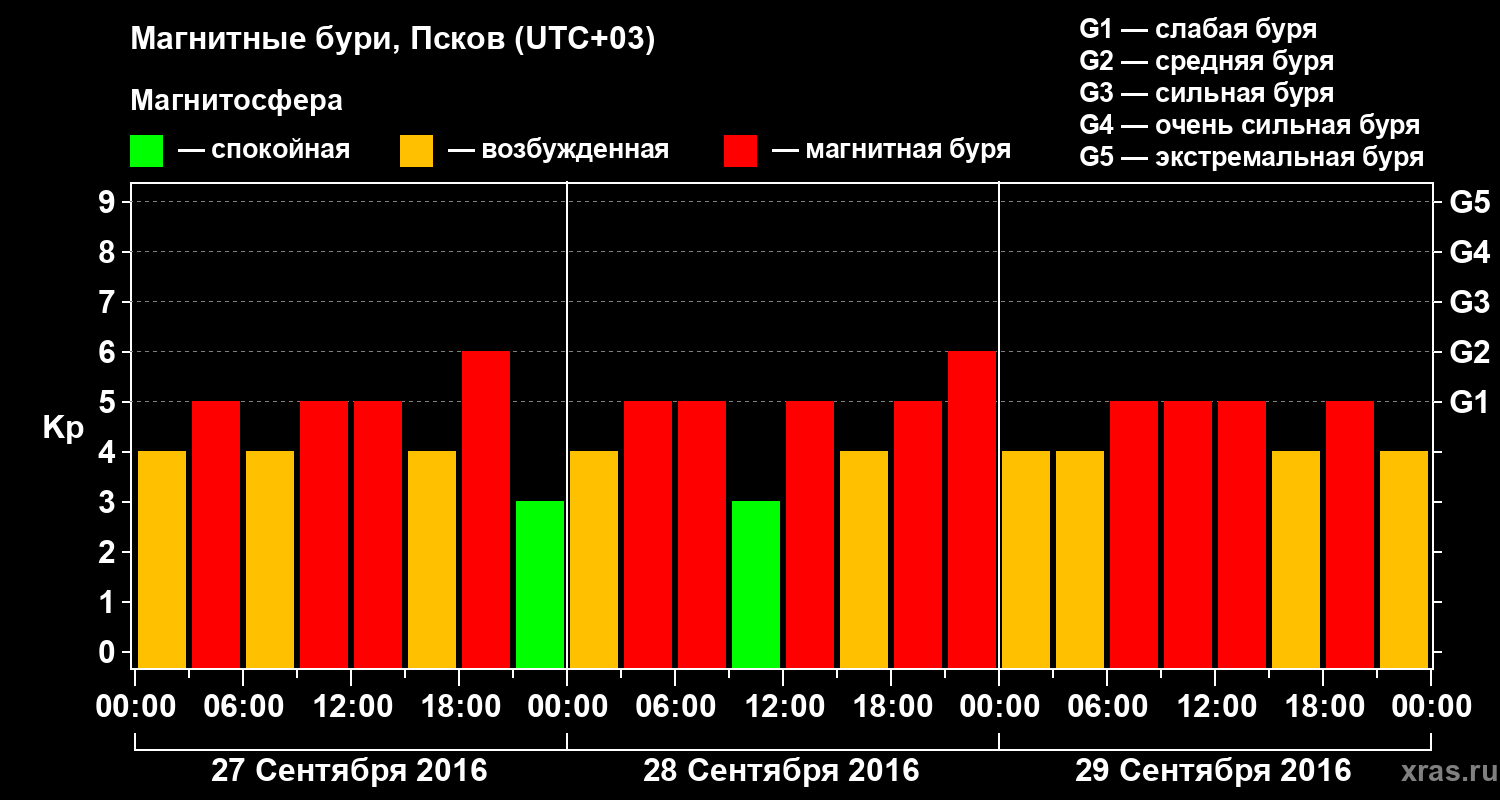Click the yellow 'возбужденная' legend swatch
Image resolution: width=1500 pixels, height=800 pixels.
click(416, 151)
